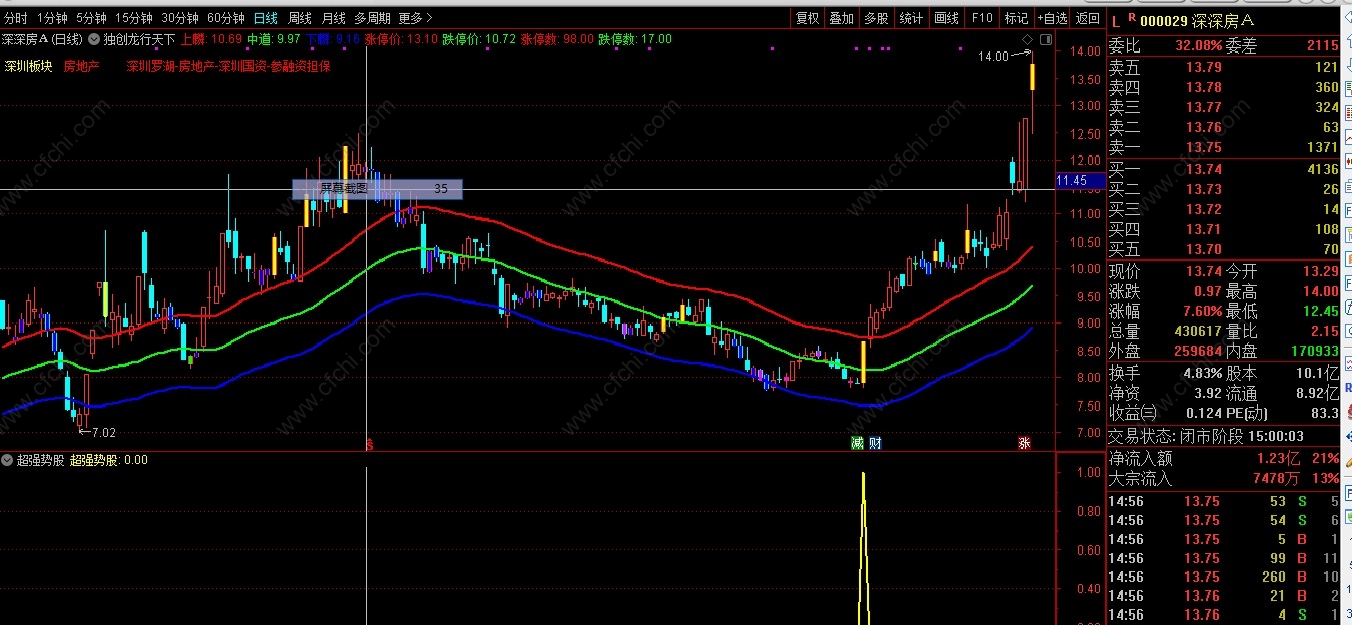Click the 标记 mark button
Screen dimensions: 1352x629
pyautogui.click(x=1016, y=18)
